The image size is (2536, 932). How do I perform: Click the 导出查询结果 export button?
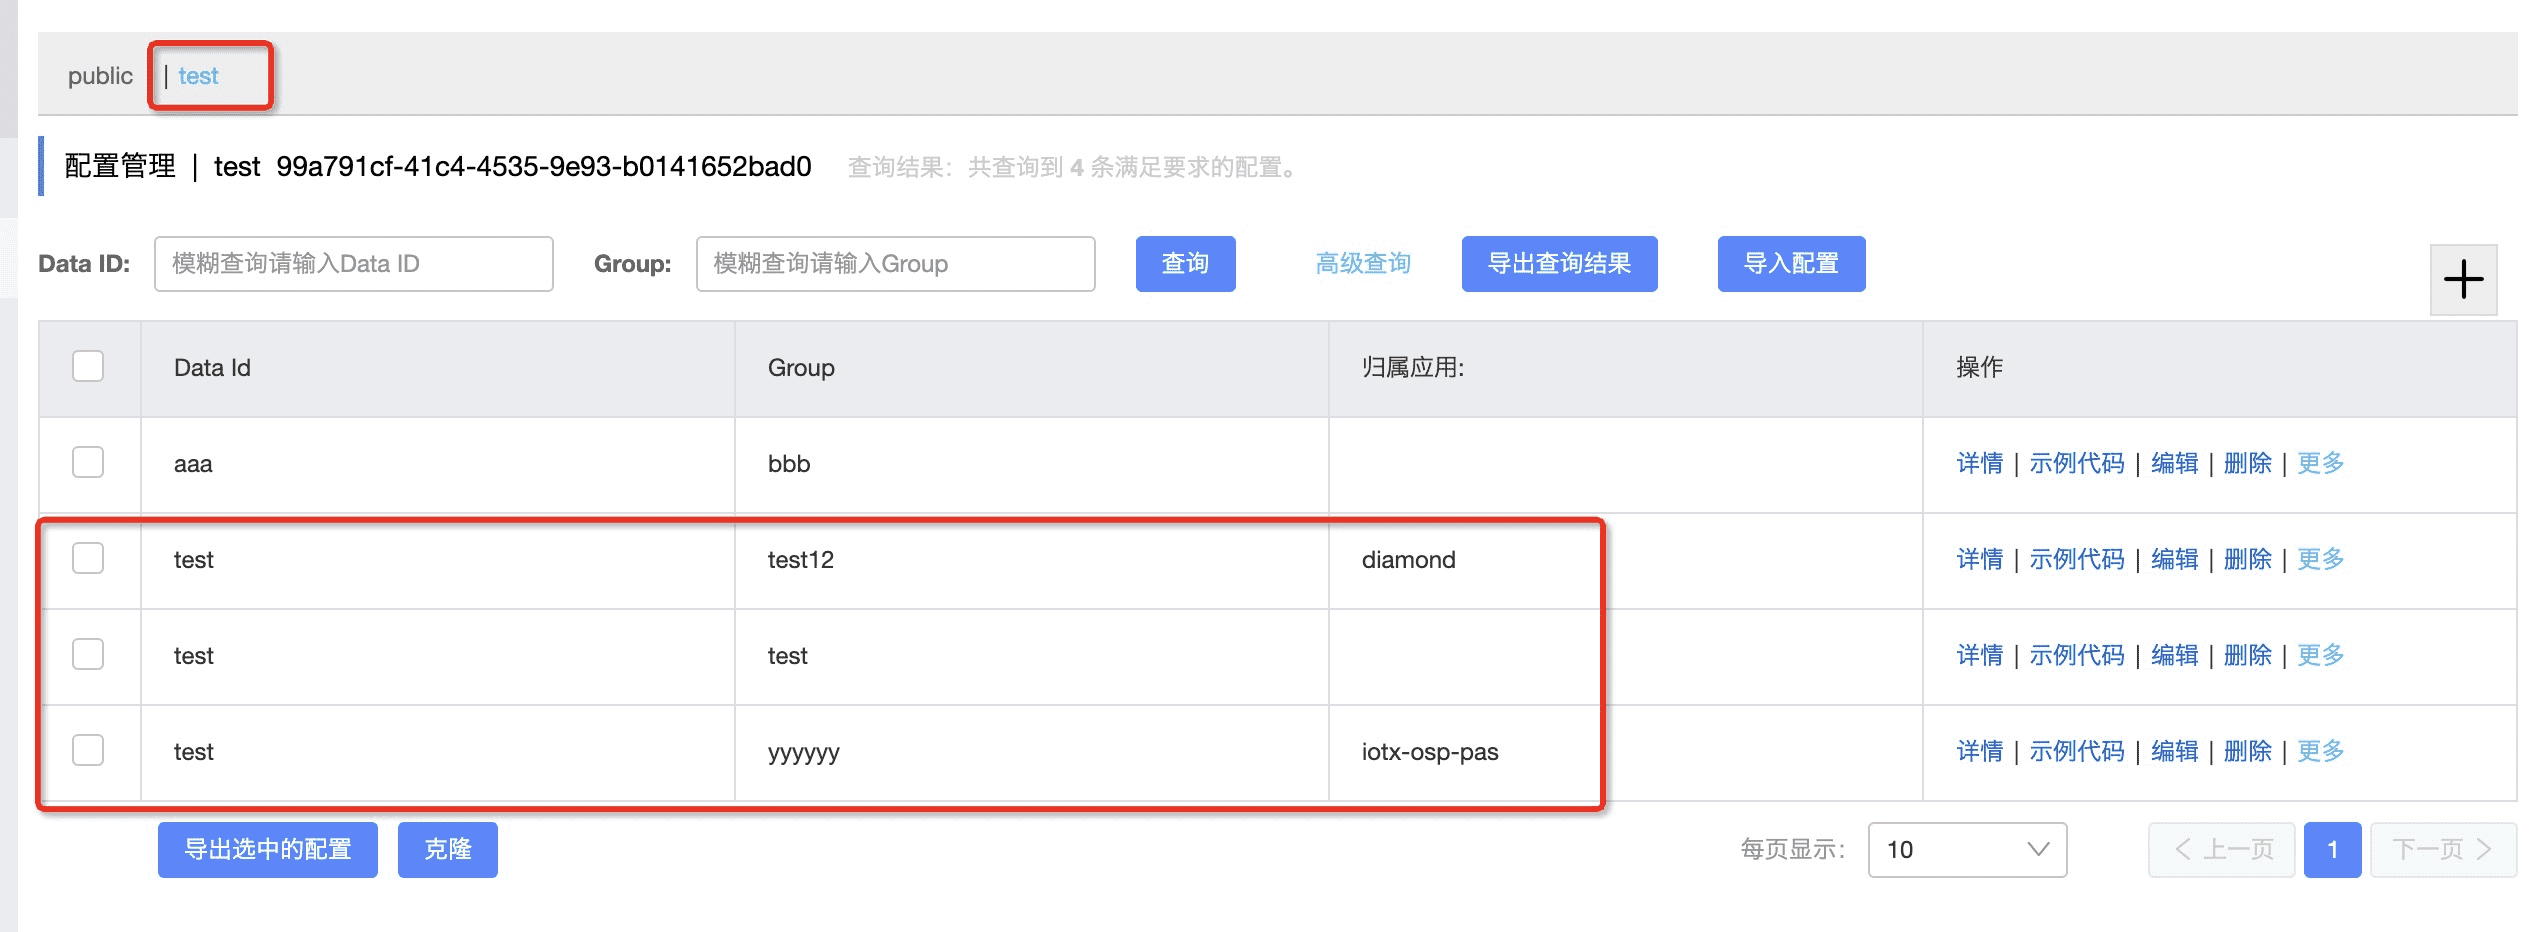(1559, 264)
